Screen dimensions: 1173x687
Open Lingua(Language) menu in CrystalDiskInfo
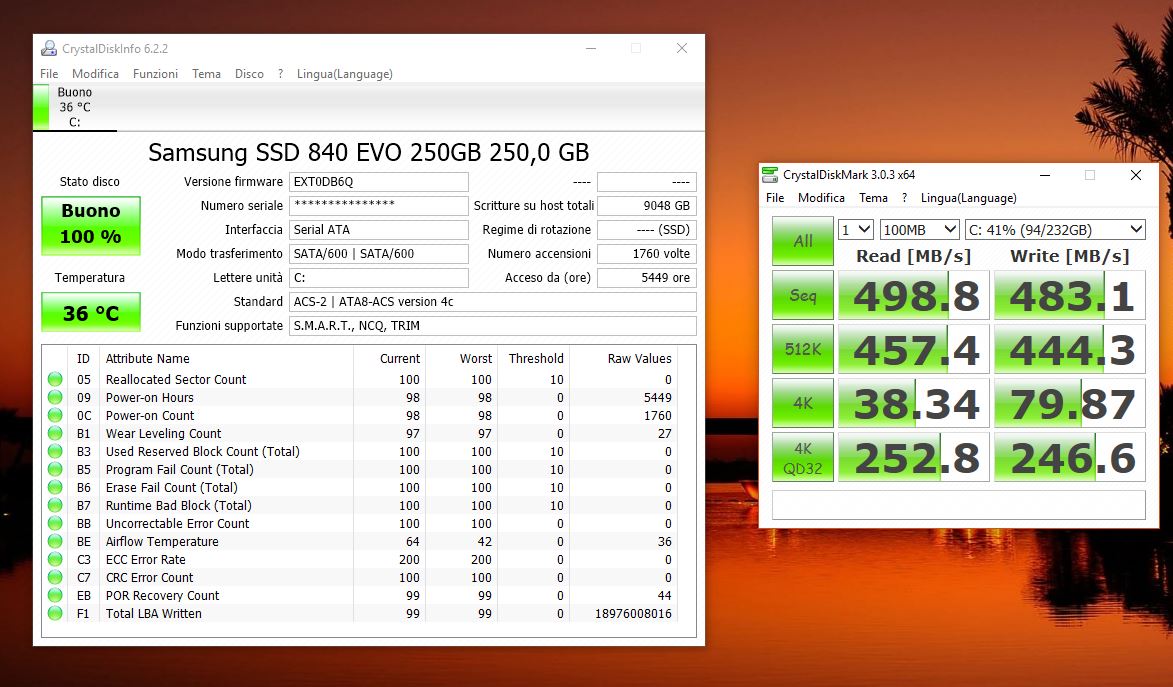pyautogui.click(x=345, y=73)
